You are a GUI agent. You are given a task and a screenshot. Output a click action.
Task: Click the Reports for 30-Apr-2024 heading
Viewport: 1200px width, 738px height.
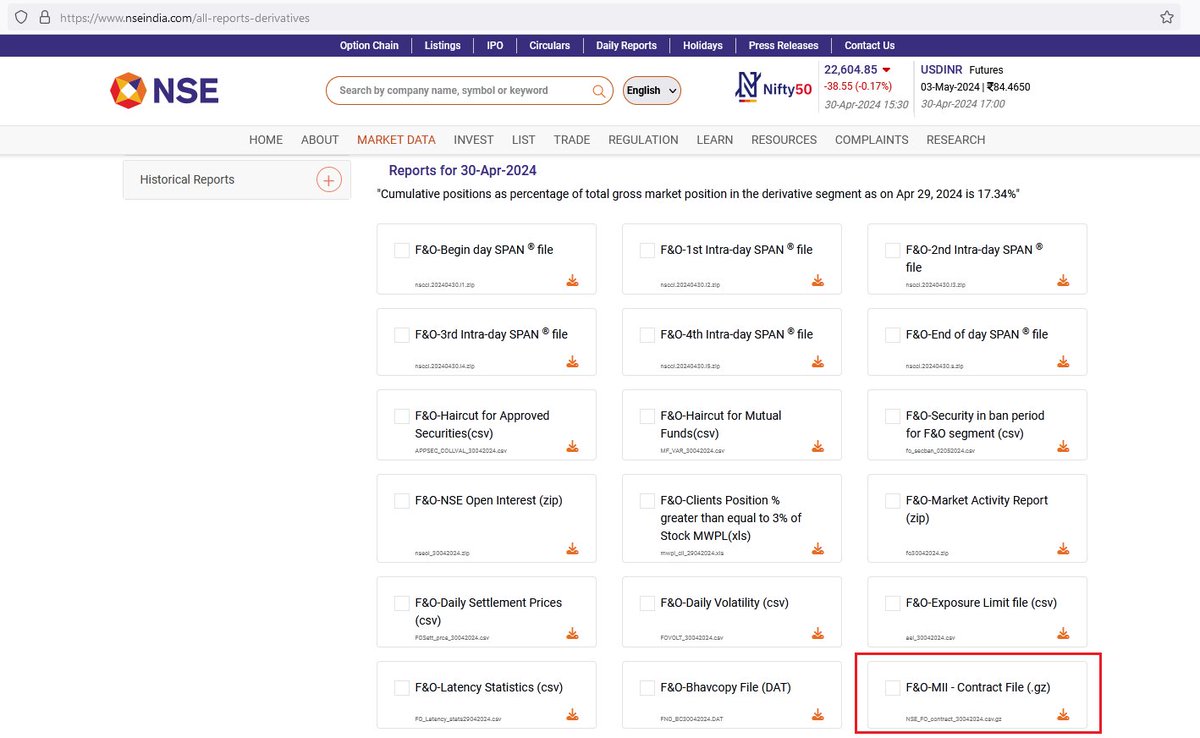coord(463,171)
